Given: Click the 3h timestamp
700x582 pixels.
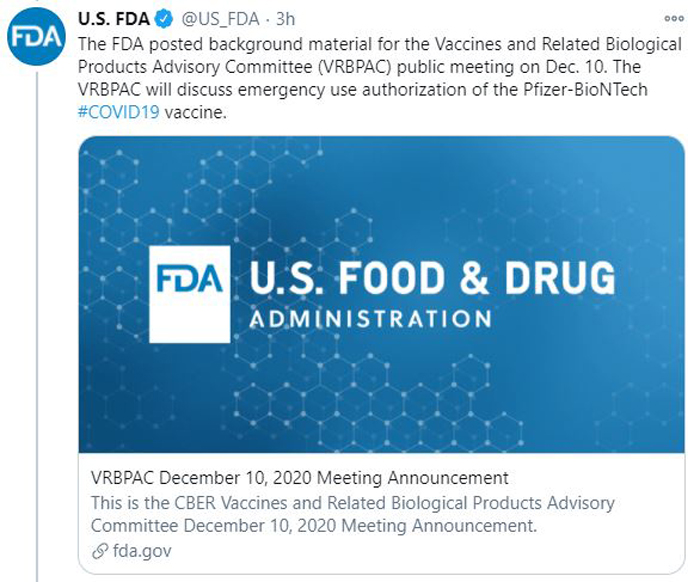Looking at the screenshot, I should (x=286, y=19).
